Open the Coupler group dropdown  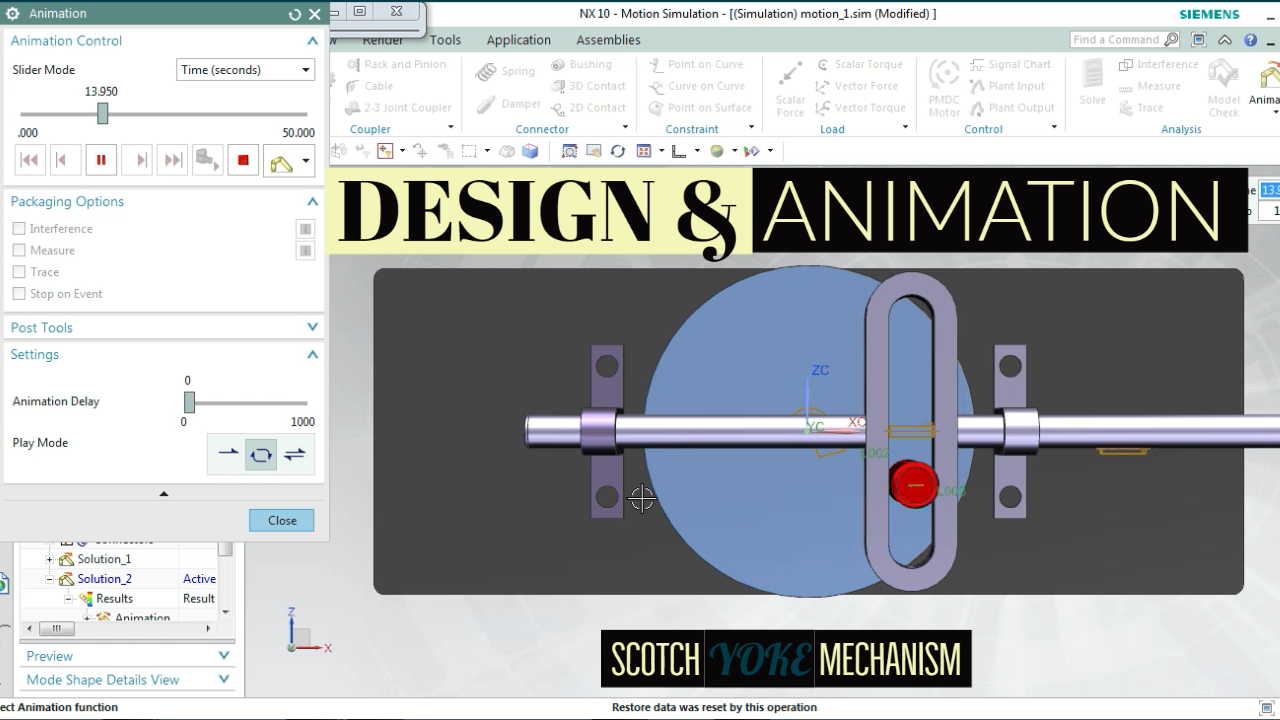(x=450, y=127)
